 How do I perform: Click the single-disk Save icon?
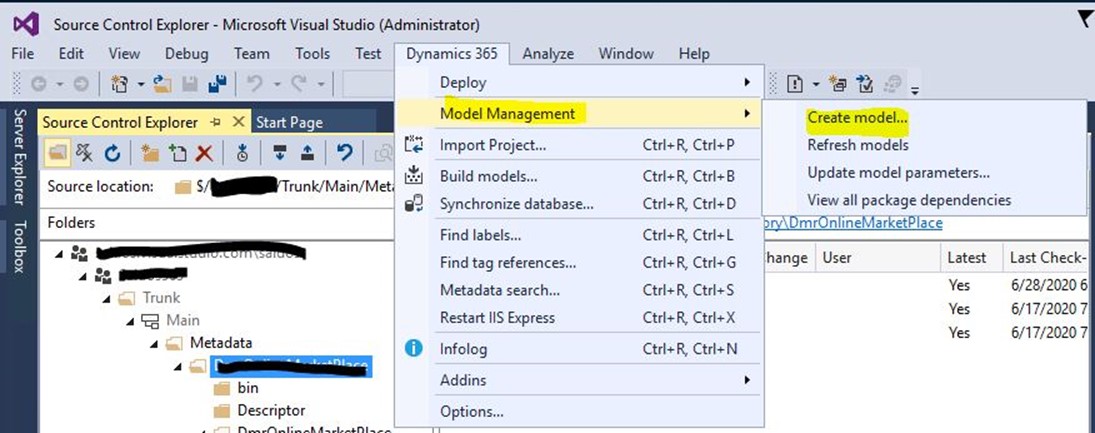pos(190,85)
